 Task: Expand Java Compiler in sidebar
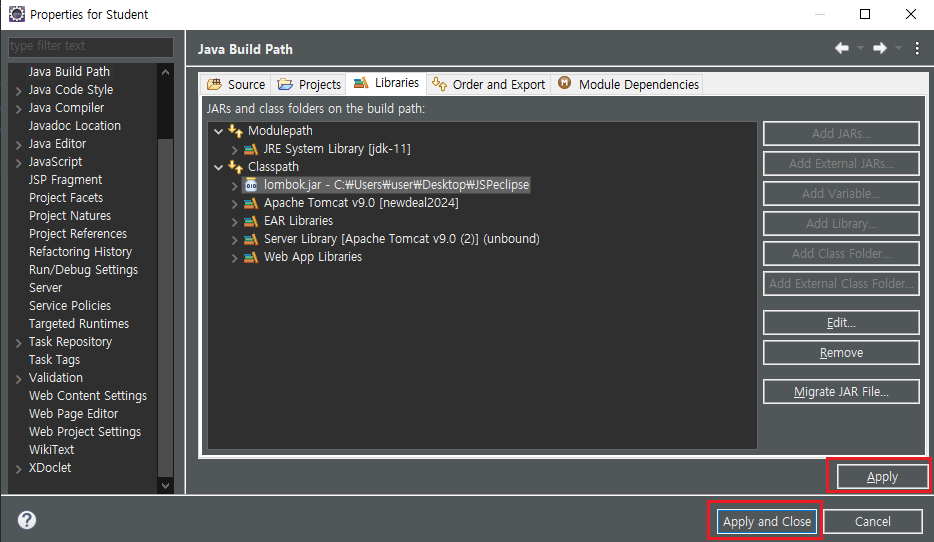click(18, 109)
